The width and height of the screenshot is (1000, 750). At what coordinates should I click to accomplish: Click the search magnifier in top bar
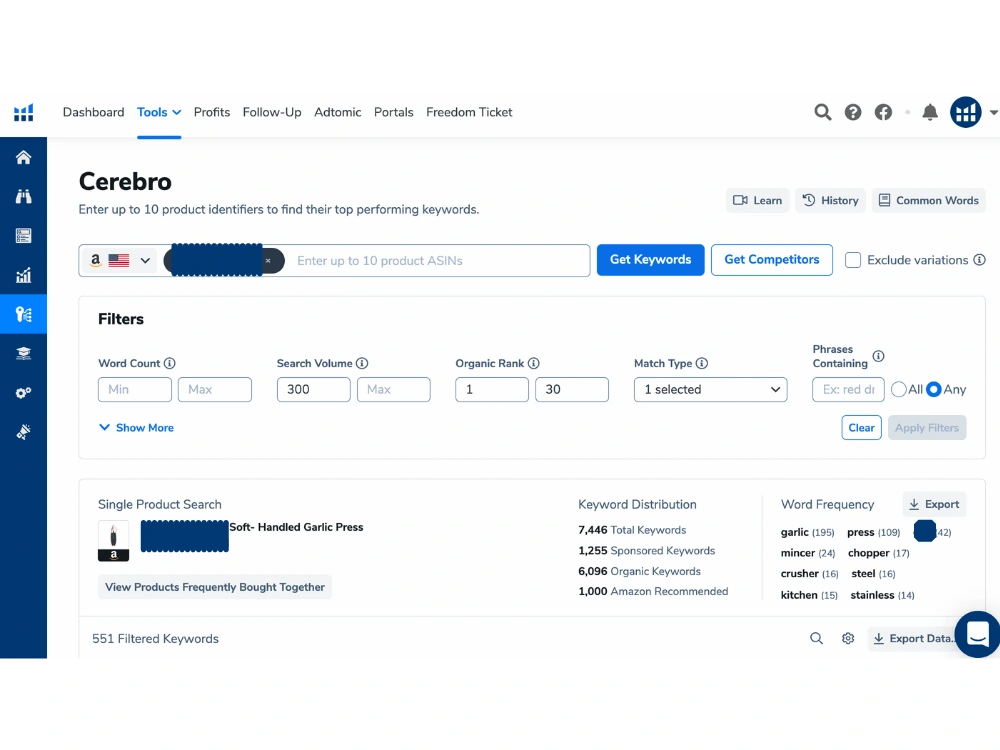point(823,112)
